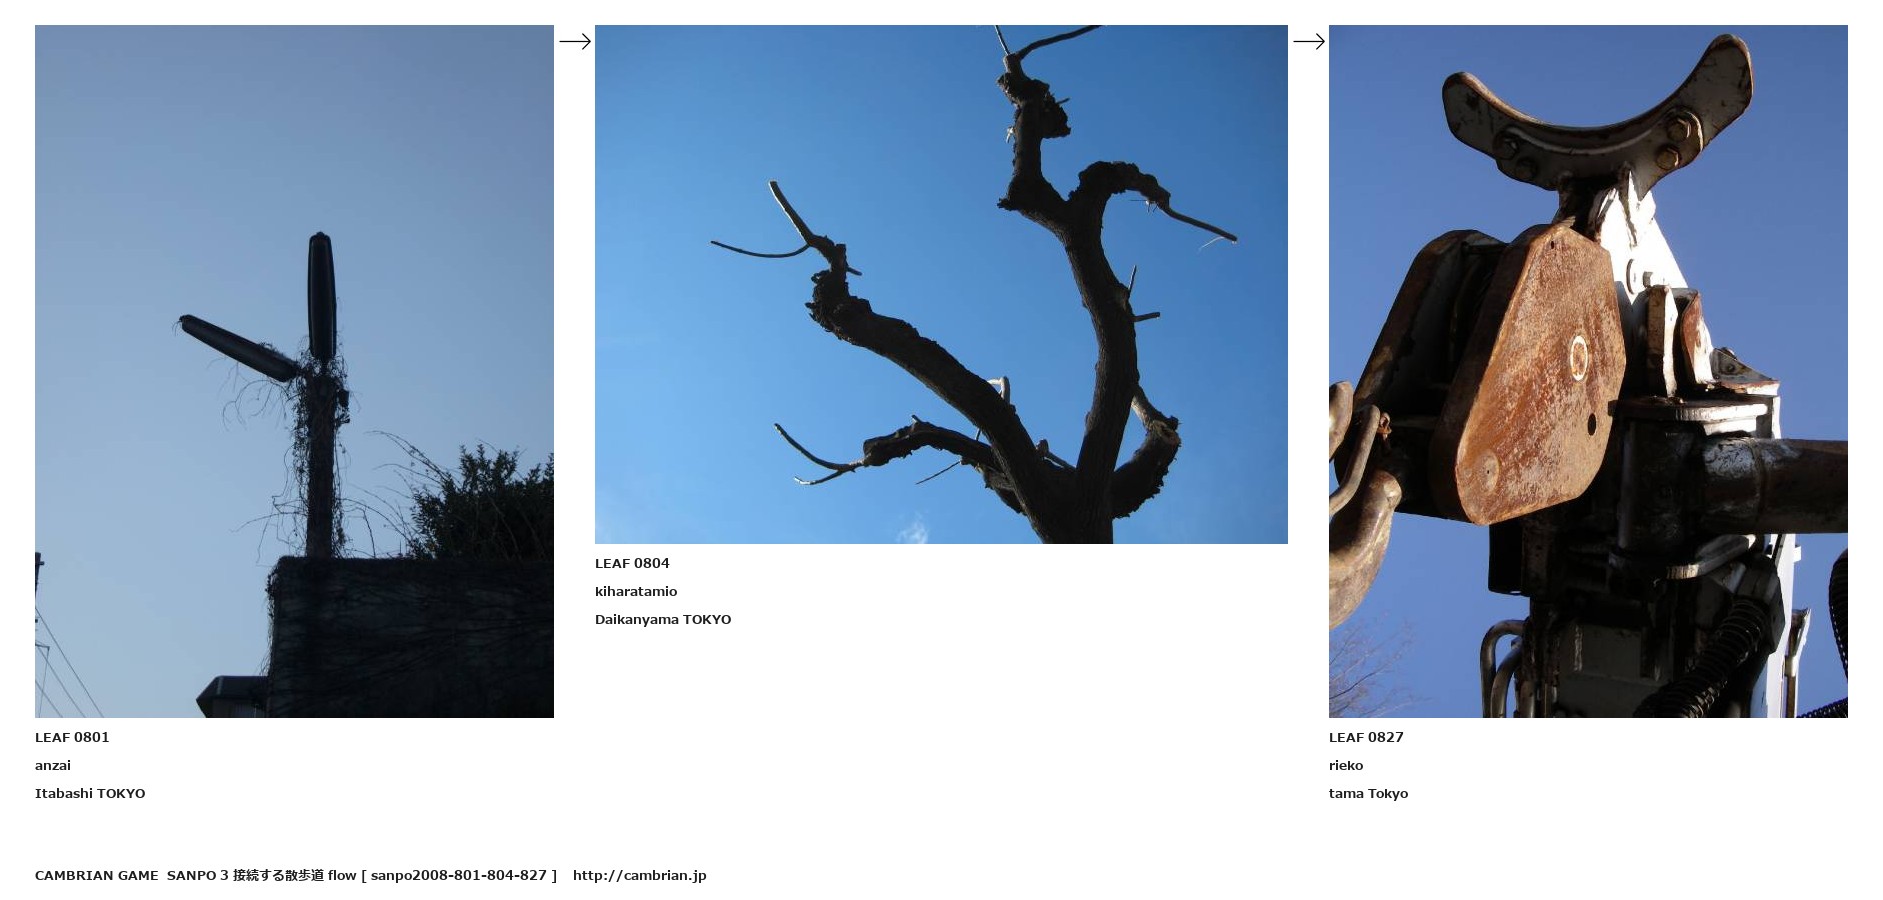Screen dimensions: 1883x900
Task: Click the sanpo2008-801-804-827 flow identifier
Action: tap(459, 875)
